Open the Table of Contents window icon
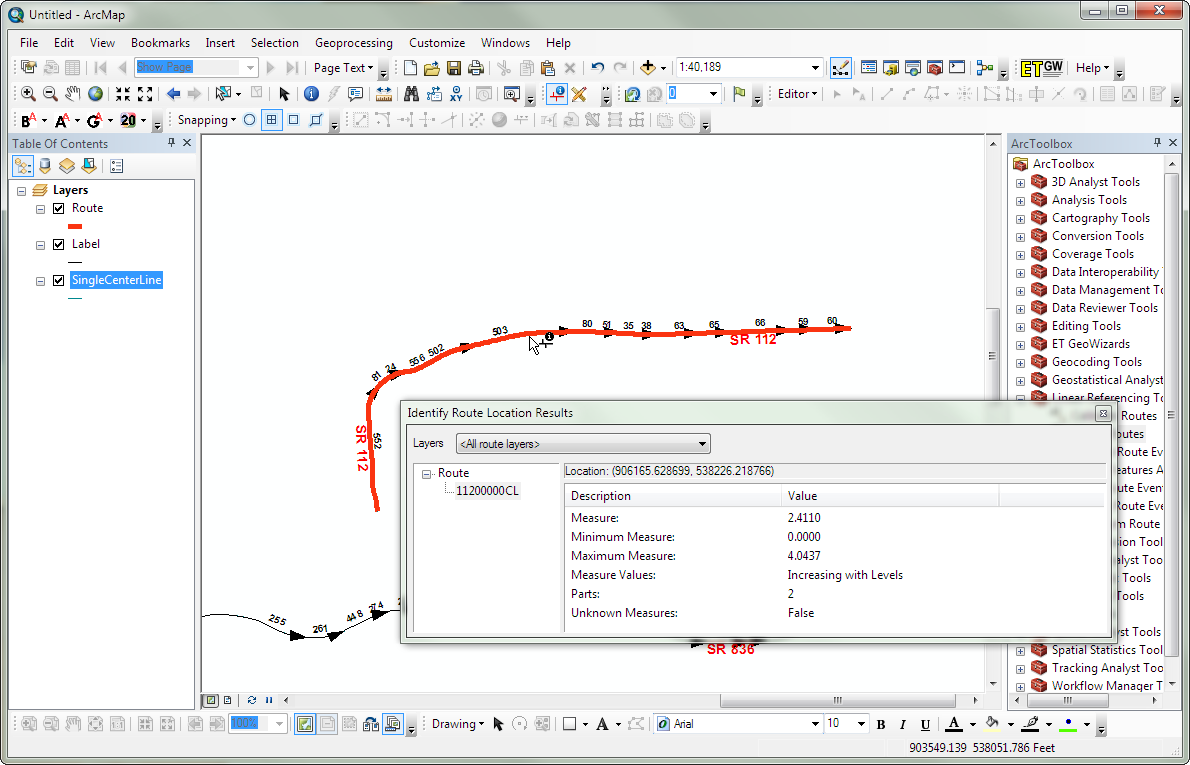Screen dimensions: 1190x765 click(869, 68)
